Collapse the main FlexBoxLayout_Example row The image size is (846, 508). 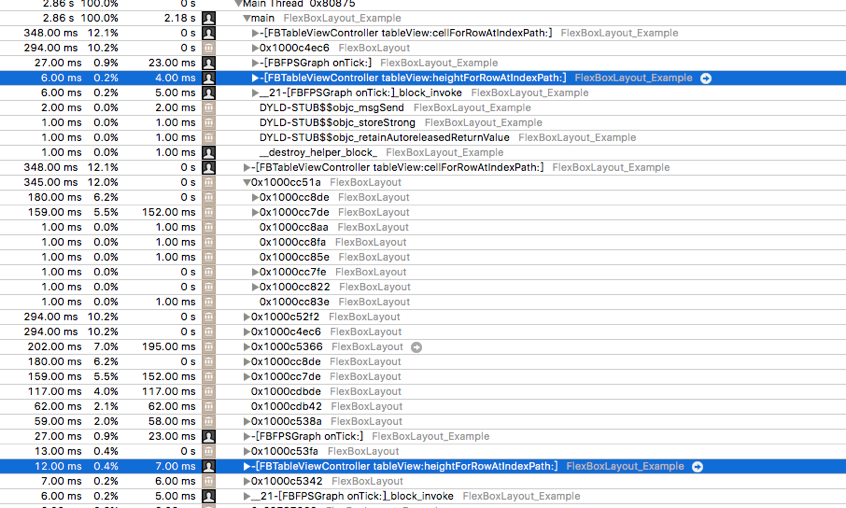(247, 18)
